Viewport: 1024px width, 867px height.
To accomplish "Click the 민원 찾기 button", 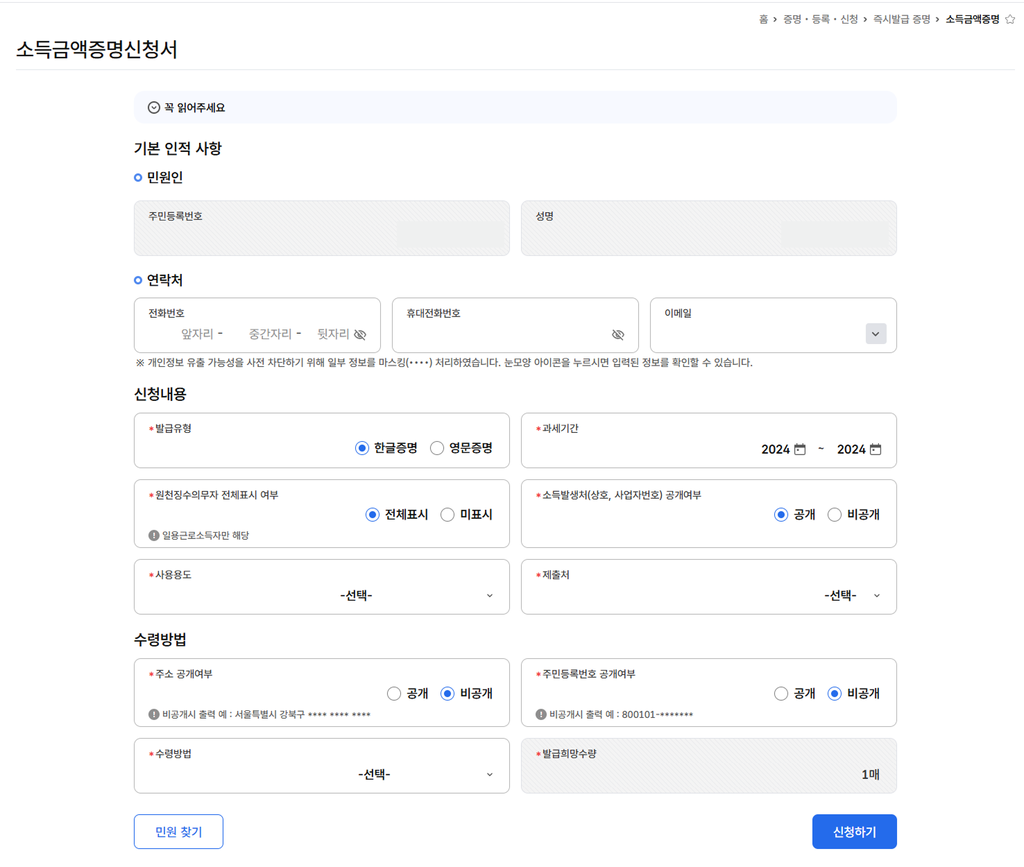I will coord(178,832).
